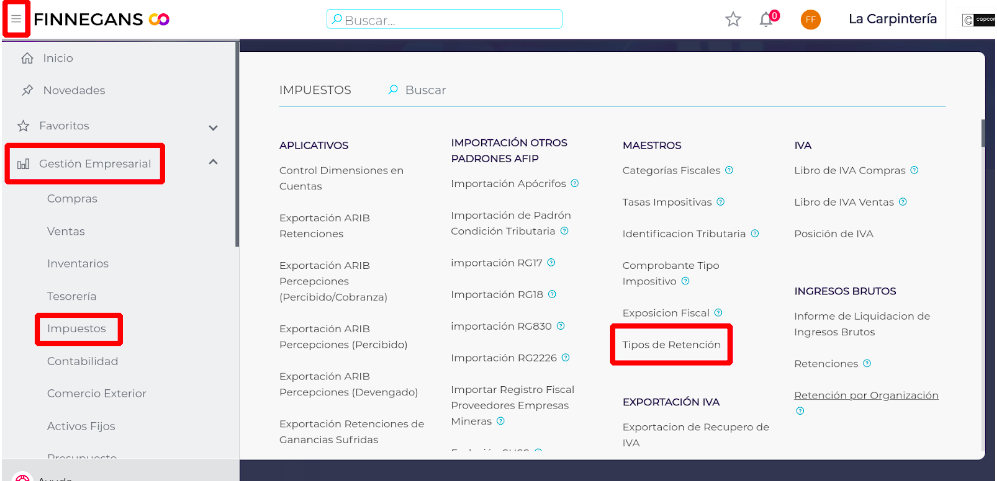The width and height of the screenshot is (997, 481).
Task: Click help icon next to Importación Apócrifos
Action: coord(575,183)
